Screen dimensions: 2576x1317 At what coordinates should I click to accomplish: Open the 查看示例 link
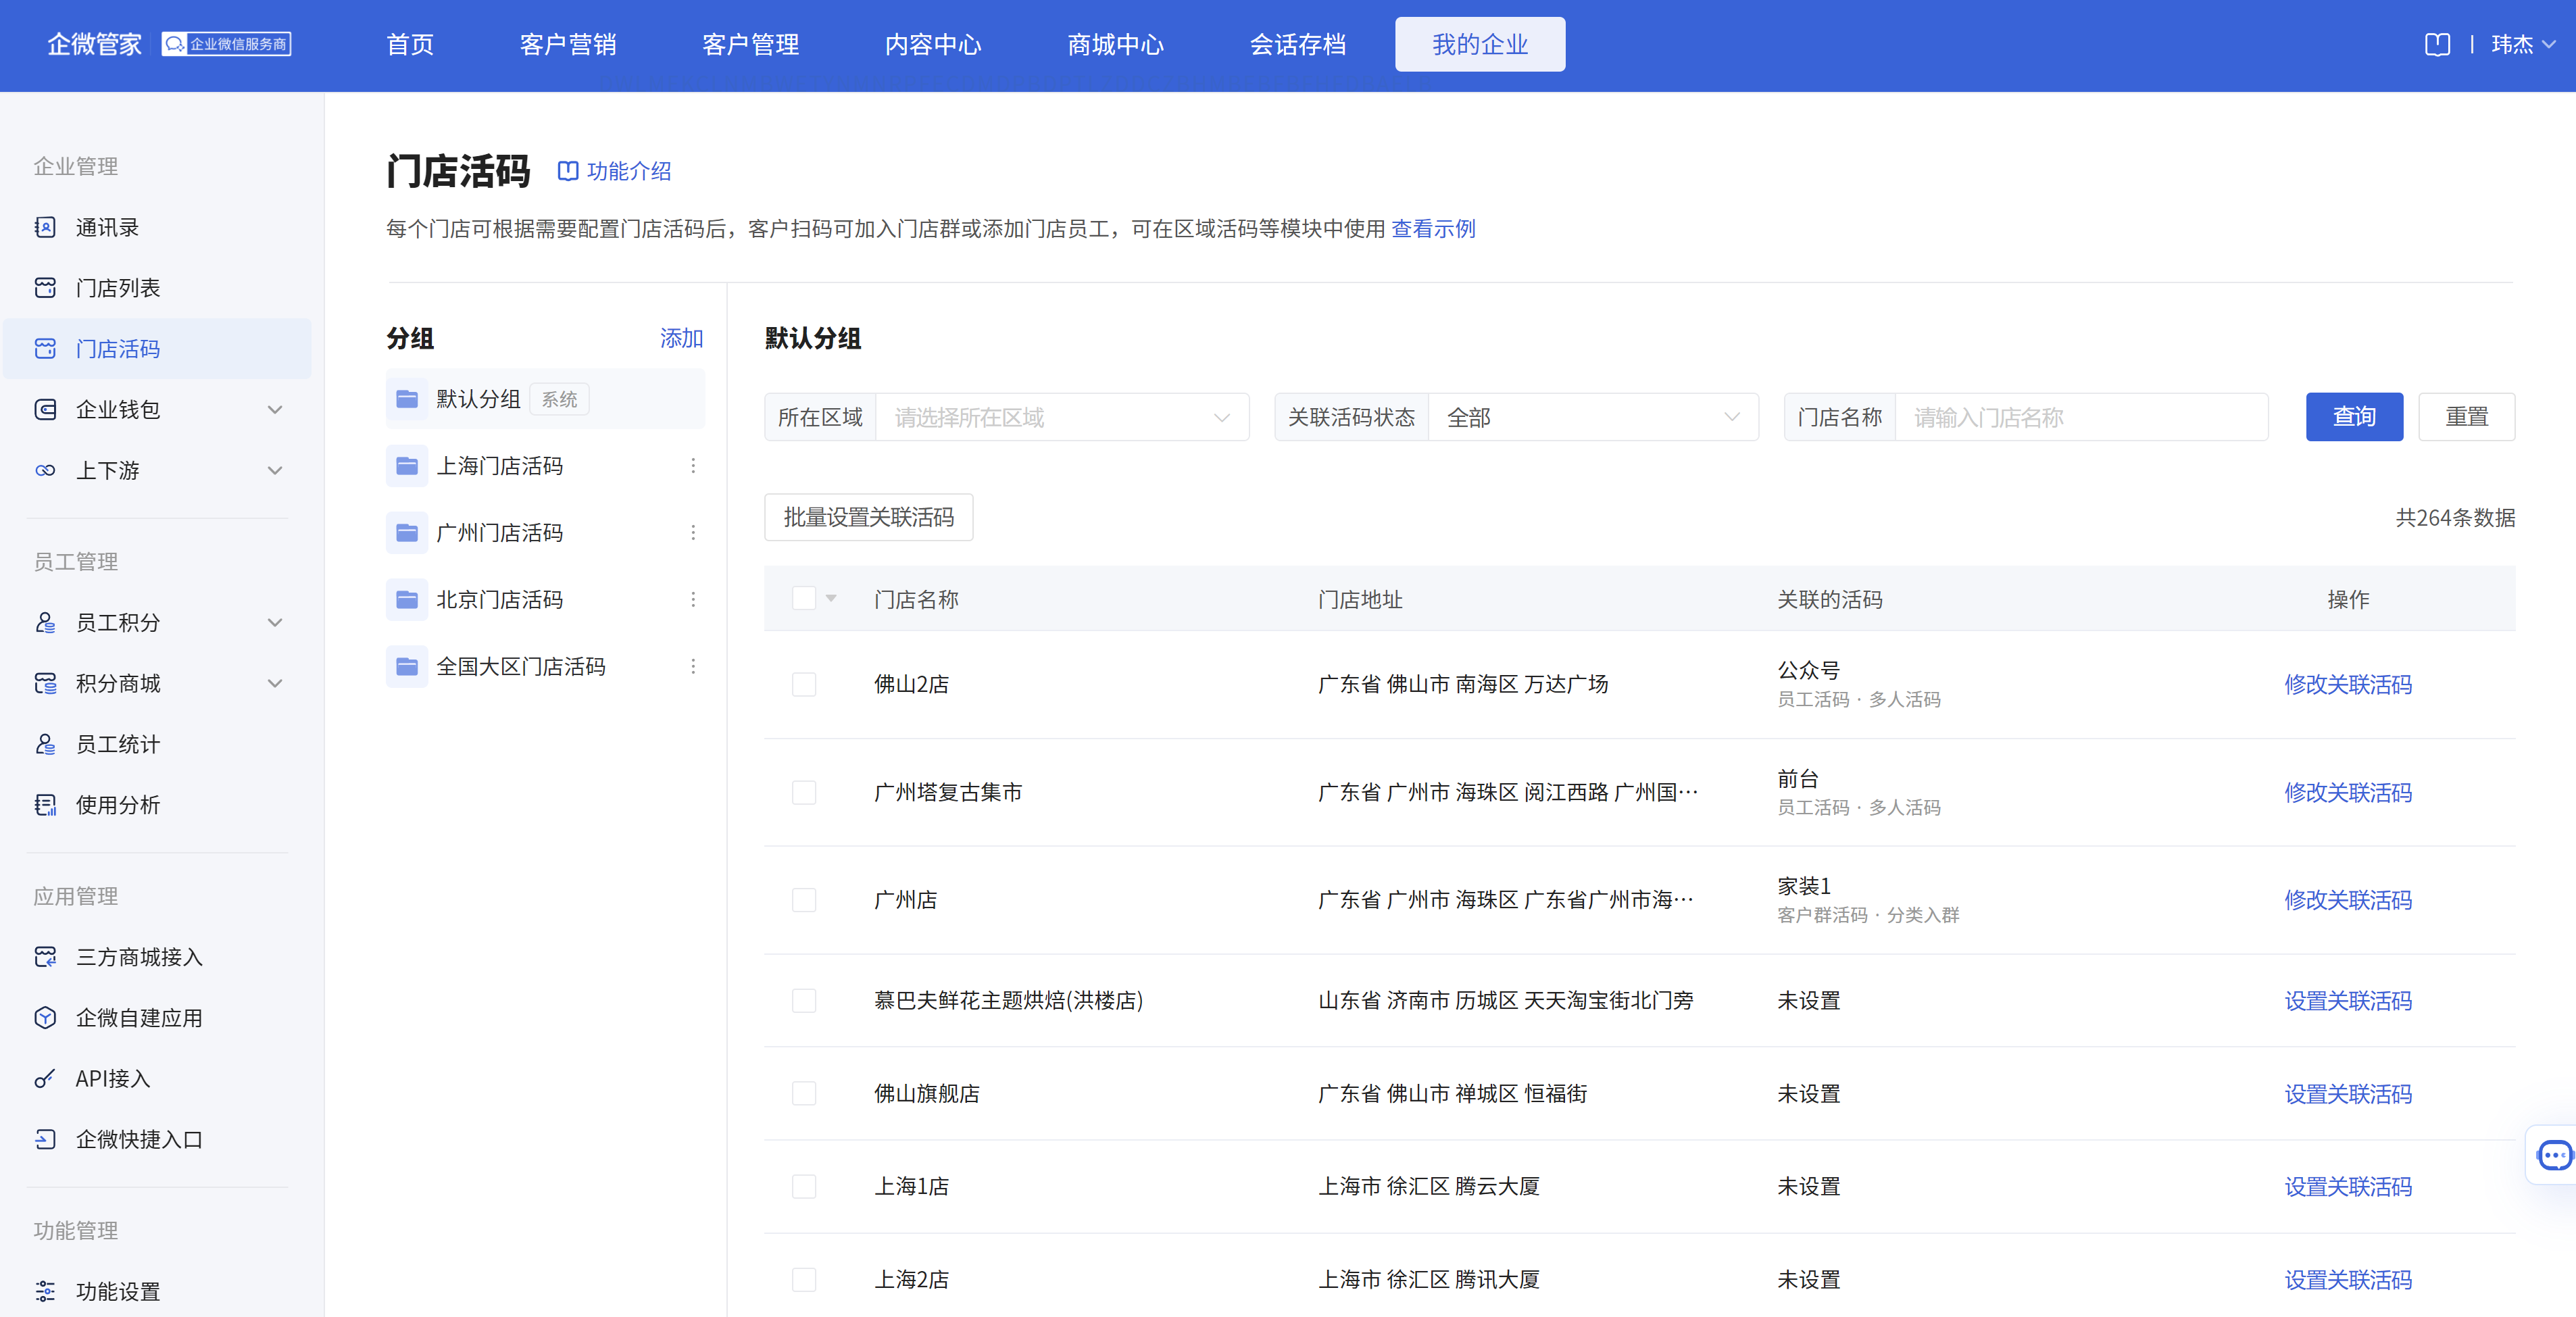tap(1433, 229)
